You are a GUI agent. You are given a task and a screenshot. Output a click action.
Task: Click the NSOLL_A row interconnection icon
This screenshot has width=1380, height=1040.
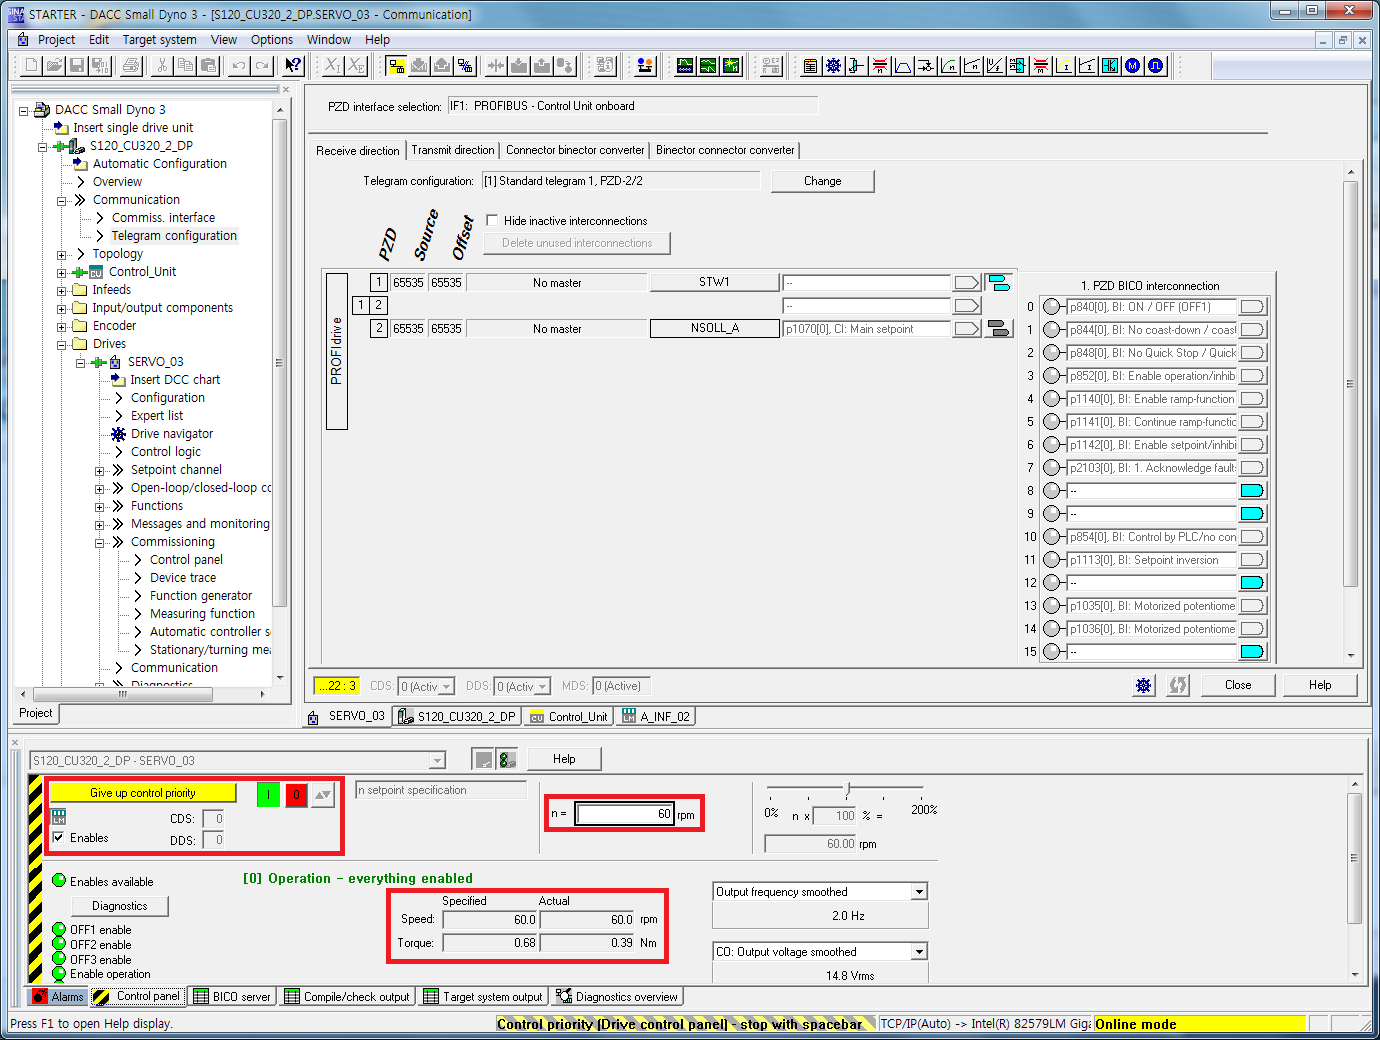tap(999, 328)
